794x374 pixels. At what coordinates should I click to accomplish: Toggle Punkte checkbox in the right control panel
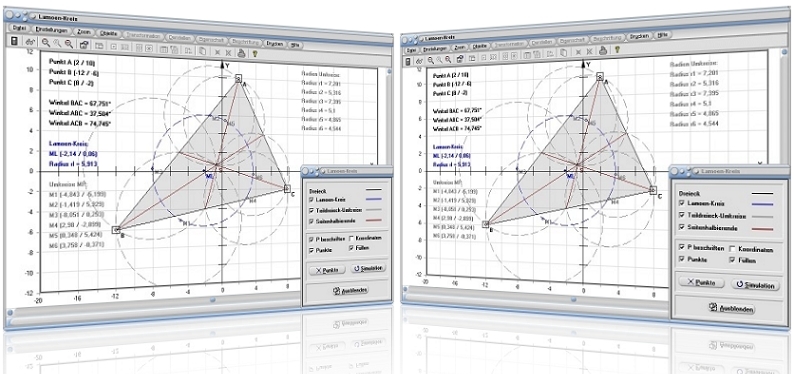[x=682, y=259]
